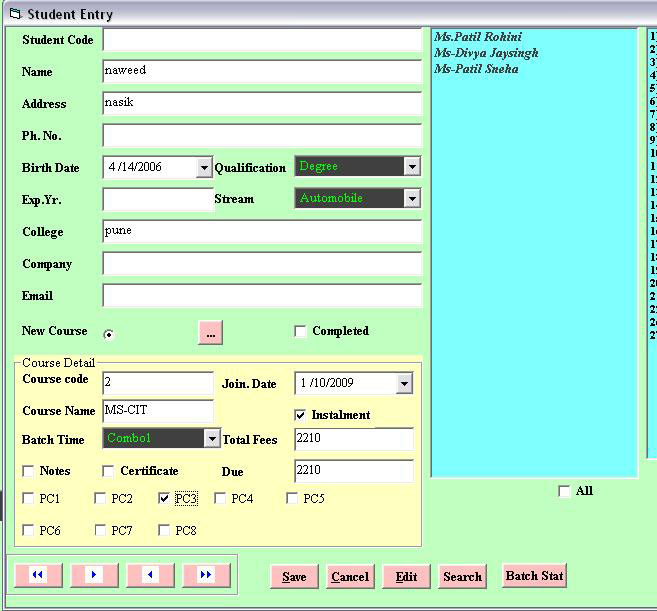657x611 pixels.
Task: Check the PC1 checkbox
Action: (x=28, y=498)
